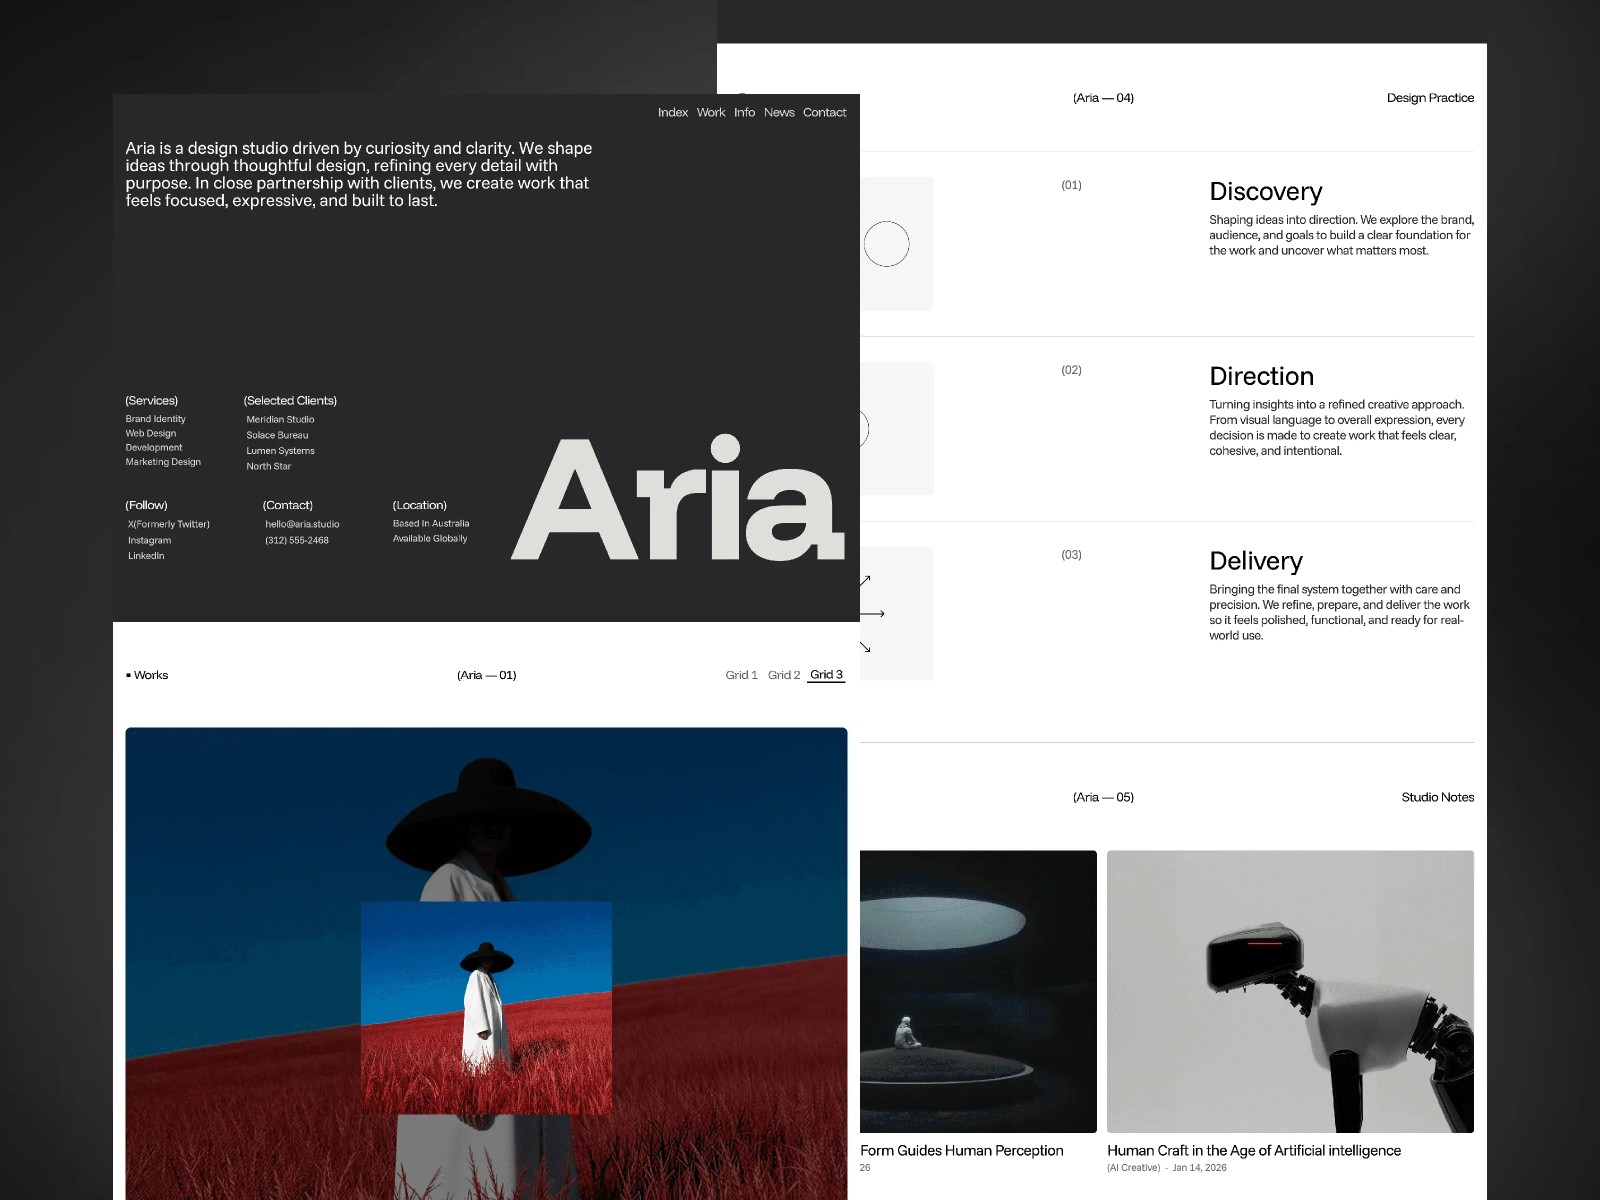
Task: Open the Work section from the navigation
Action: [x=710, y=112]
